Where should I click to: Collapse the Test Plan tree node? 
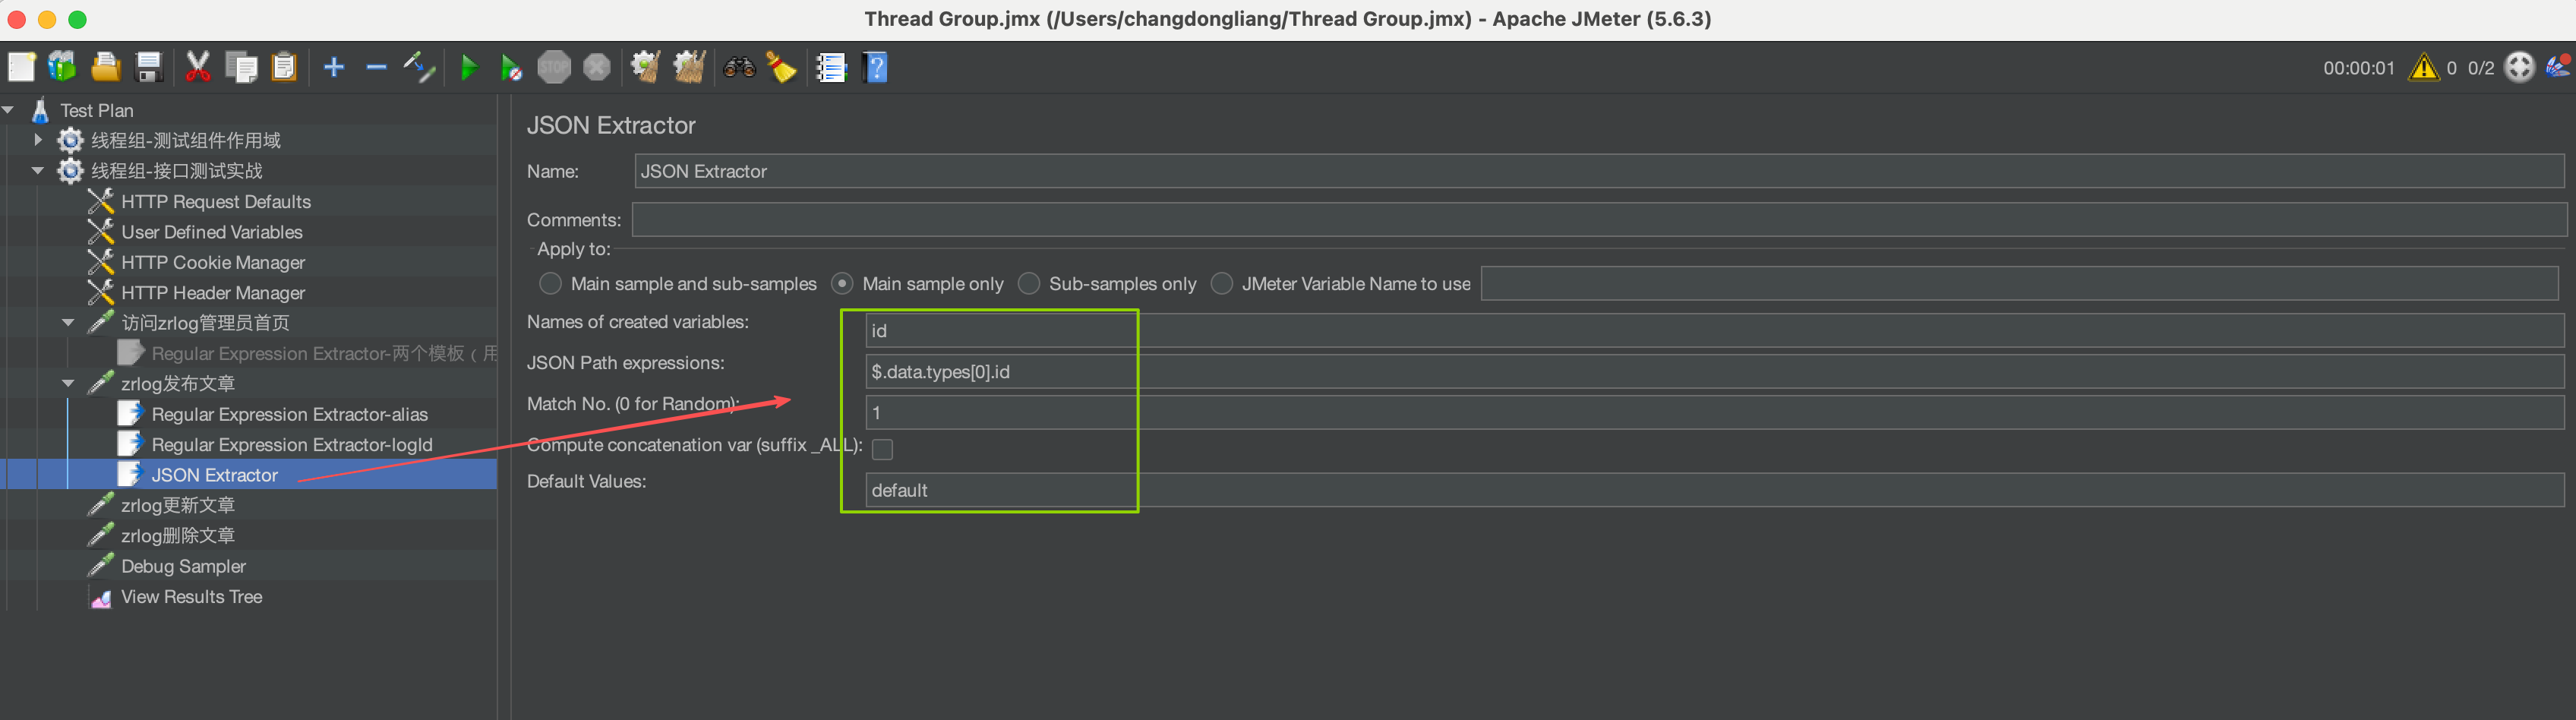tap(9, 110)
